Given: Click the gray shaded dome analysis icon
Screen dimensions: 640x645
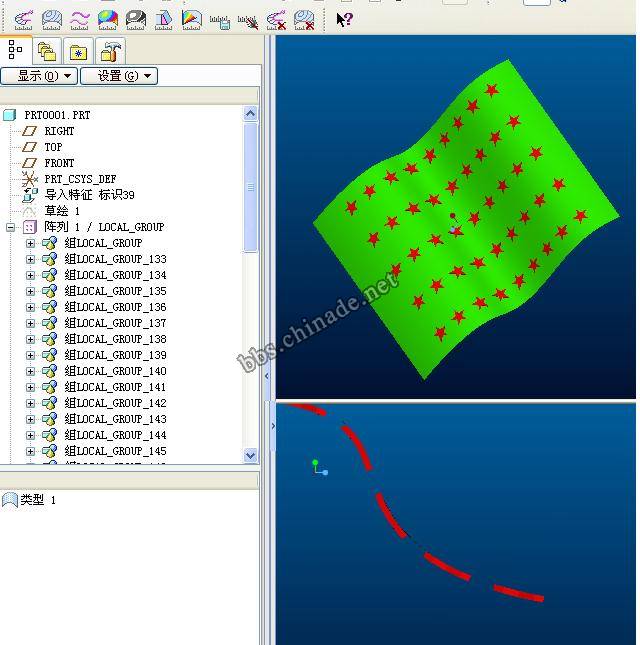Looking at the screenshot, I should [x=136, y=18].
